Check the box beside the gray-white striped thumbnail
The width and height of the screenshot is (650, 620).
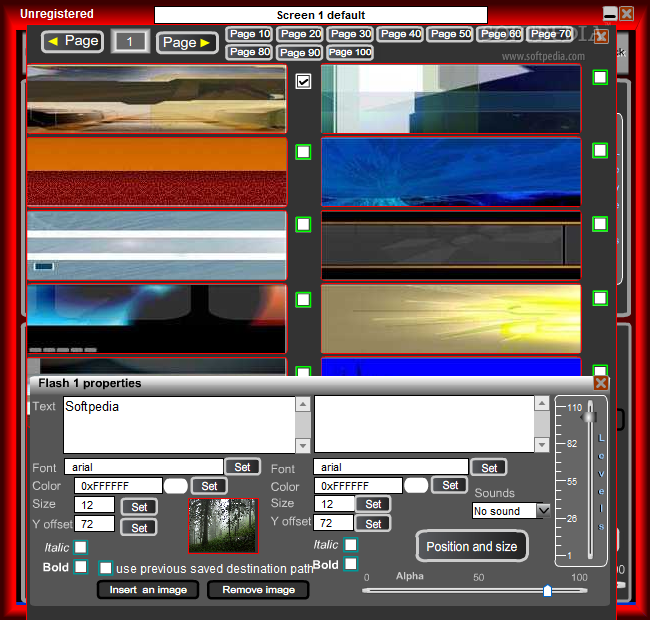click(x=303, y=225)
